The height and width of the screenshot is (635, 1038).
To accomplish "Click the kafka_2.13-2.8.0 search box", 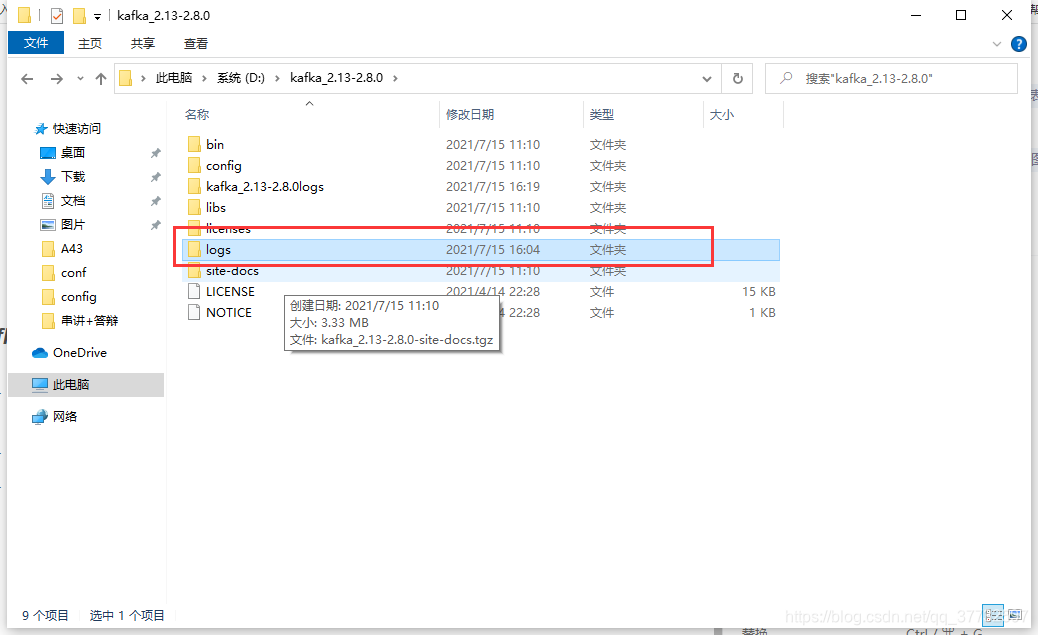I will pos(891,79).
